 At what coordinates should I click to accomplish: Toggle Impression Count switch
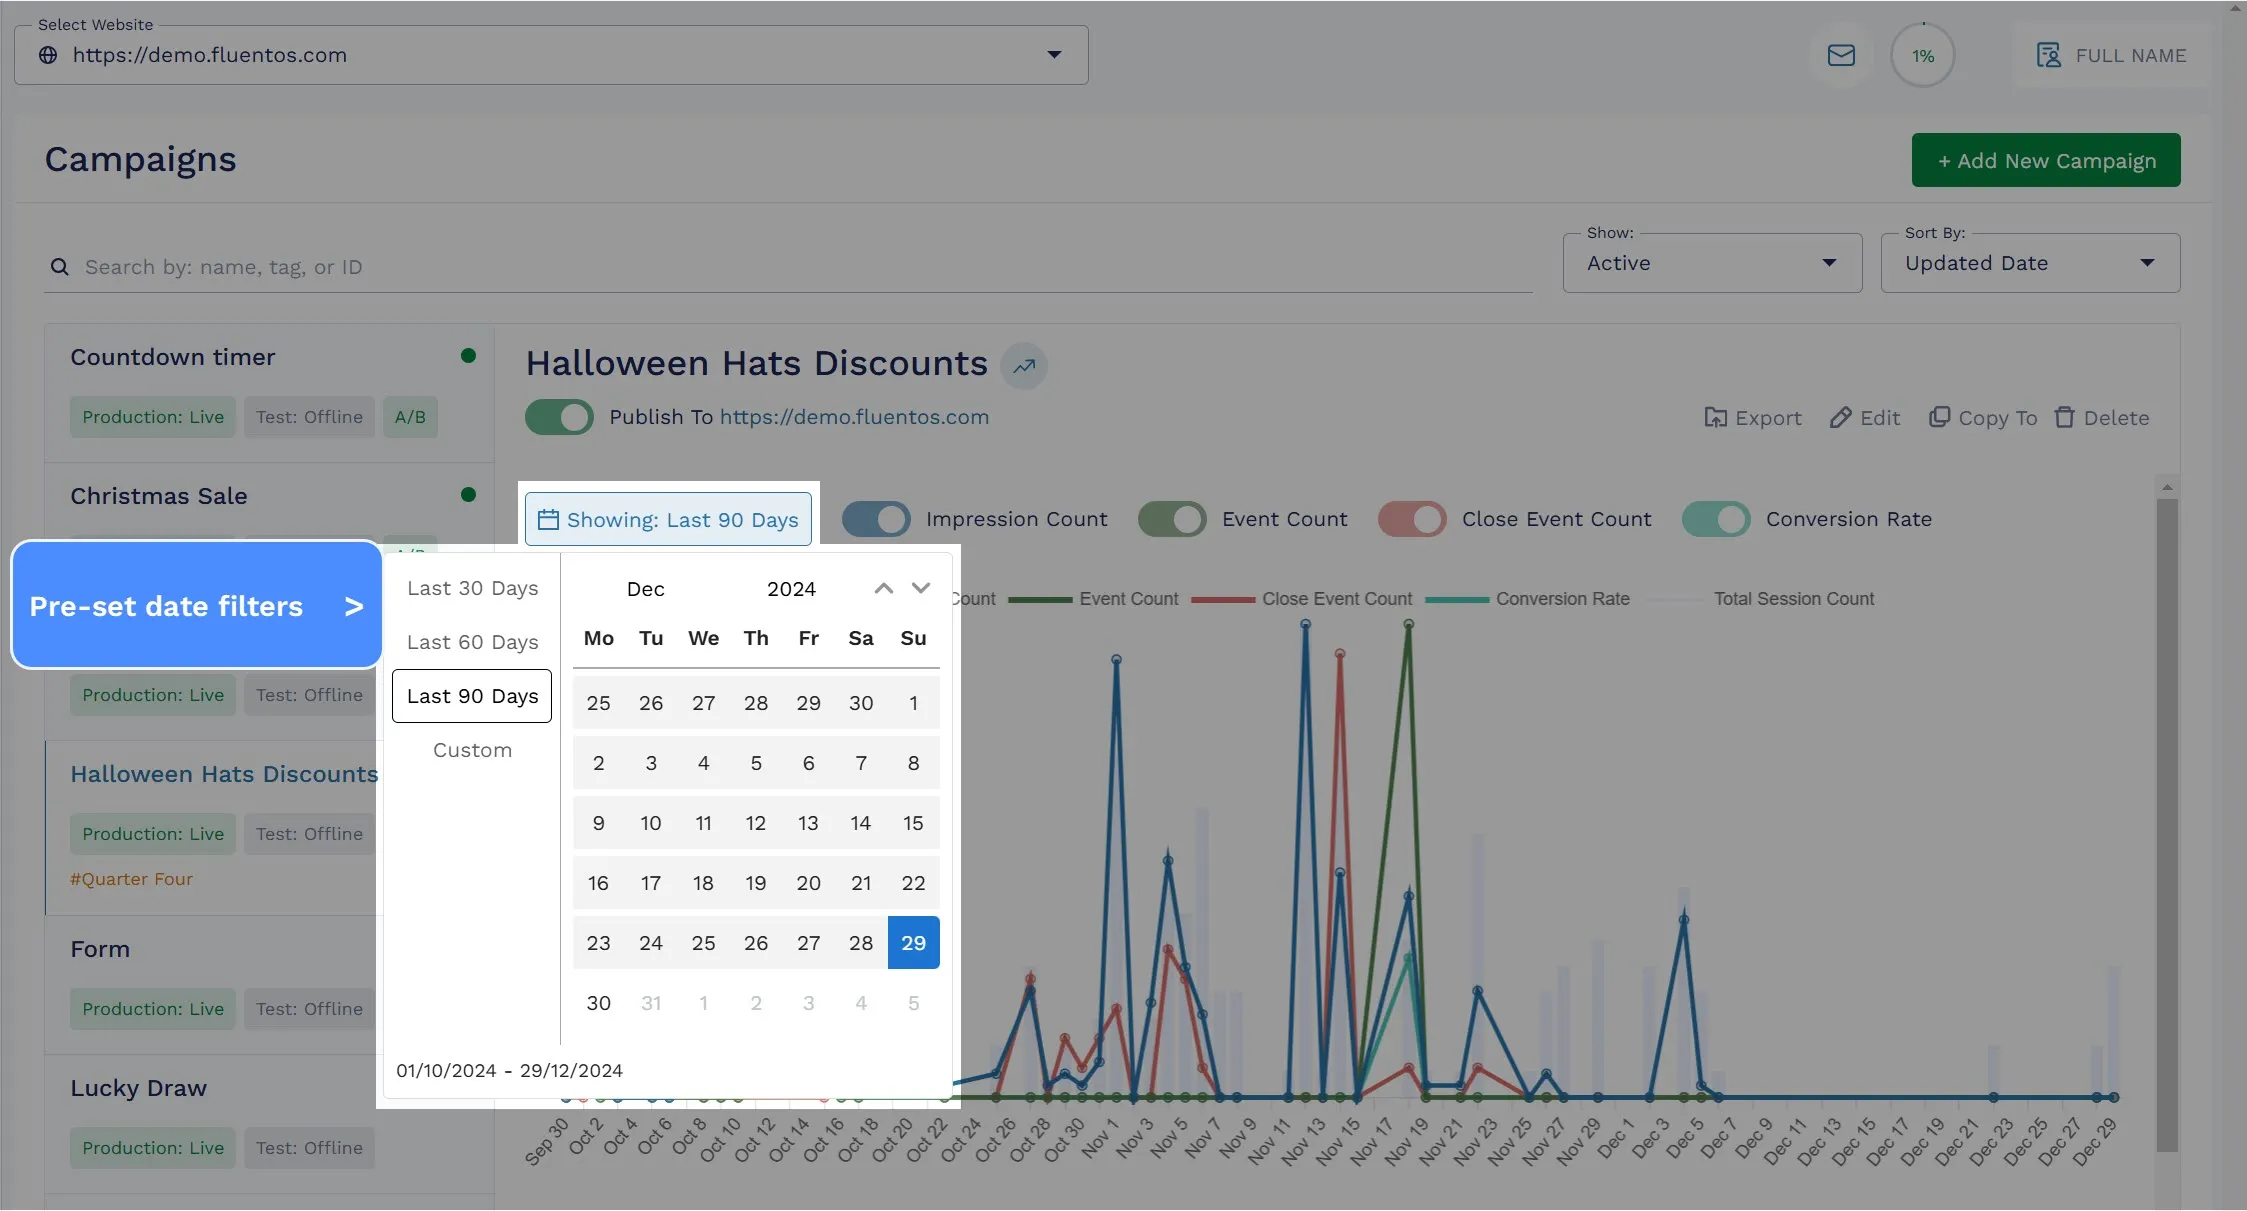[876, 519]
